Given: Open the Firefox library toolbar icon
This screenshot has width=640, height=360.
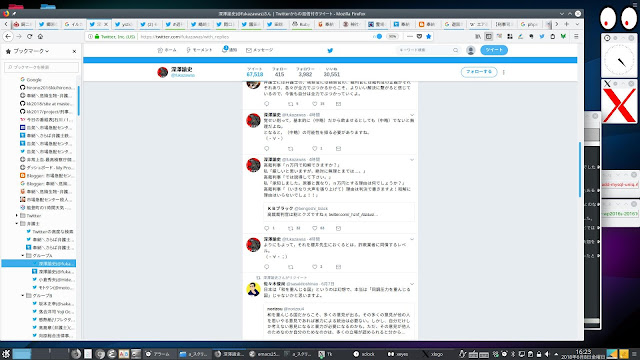Looking at the screenshot, I should coord(478,36).
